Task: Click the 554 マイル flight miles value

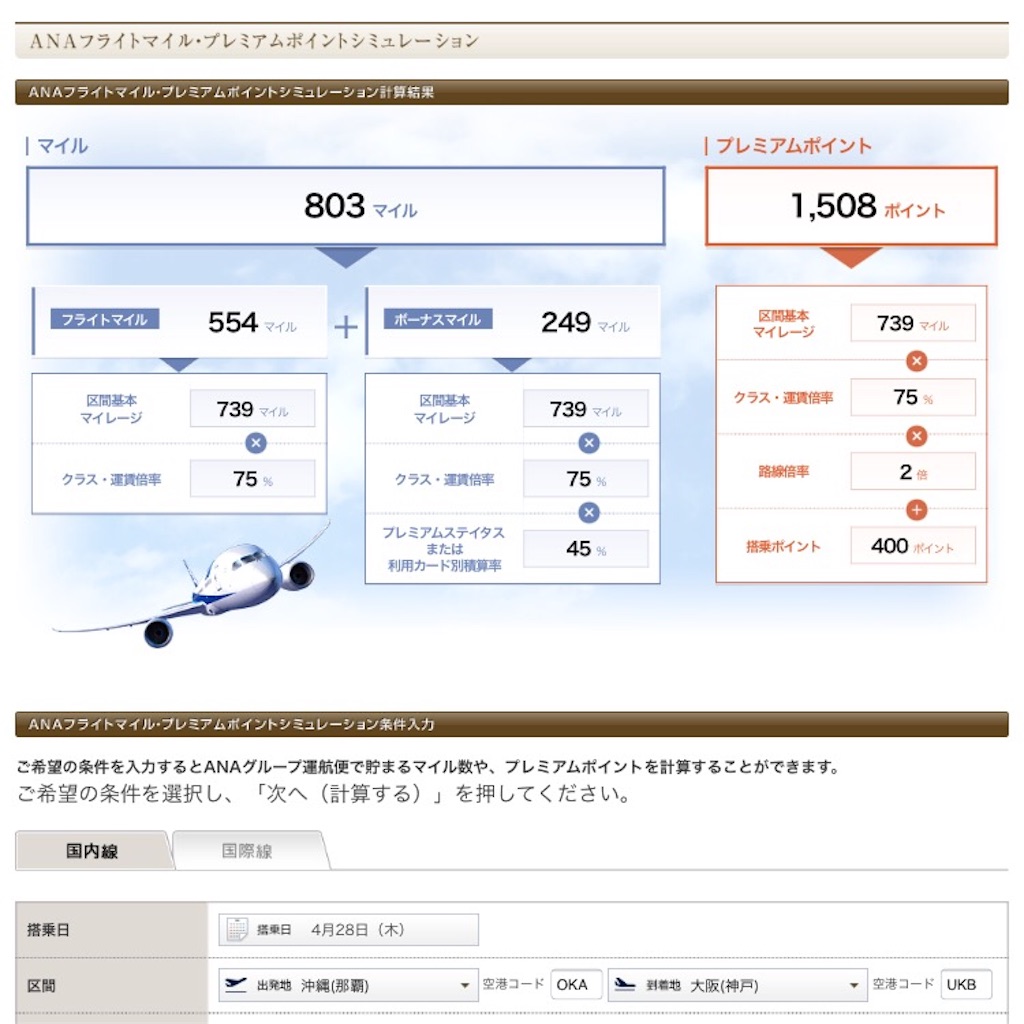Action: pyautogui.click(x=252, y=323)
